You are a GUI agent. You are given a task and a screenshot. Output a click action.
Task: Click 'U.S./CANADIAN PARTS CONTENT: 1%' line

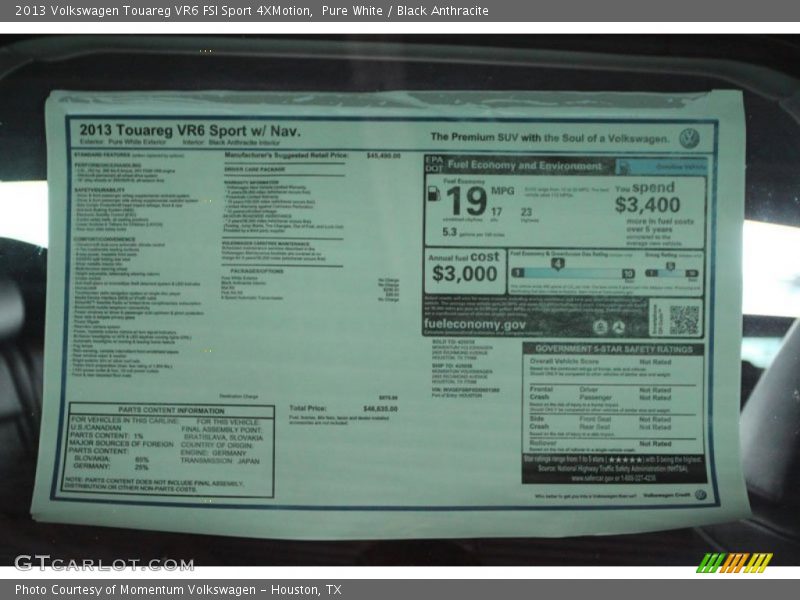(107, 432)
